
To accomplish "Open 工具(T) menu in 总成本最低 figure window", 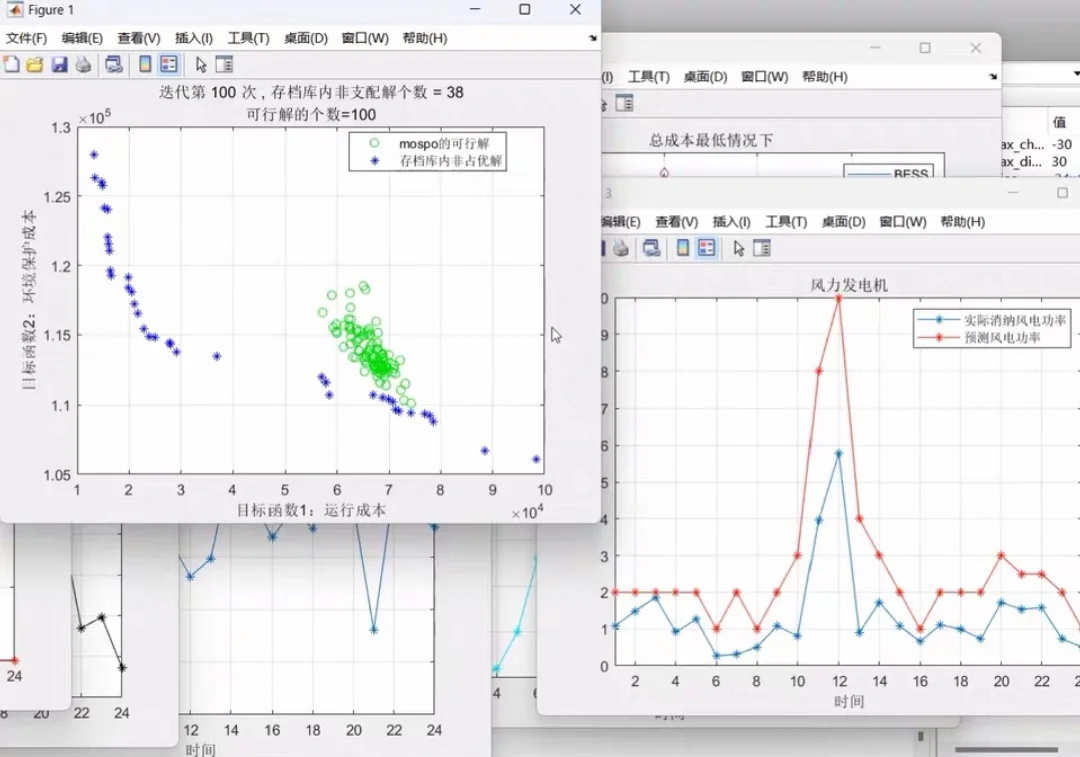I will coord(648,76).
